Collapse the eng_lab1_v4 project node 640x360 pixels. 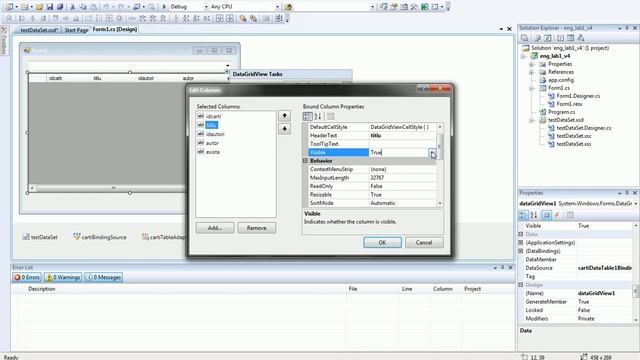pyautogui.click(x=523, y=56)
